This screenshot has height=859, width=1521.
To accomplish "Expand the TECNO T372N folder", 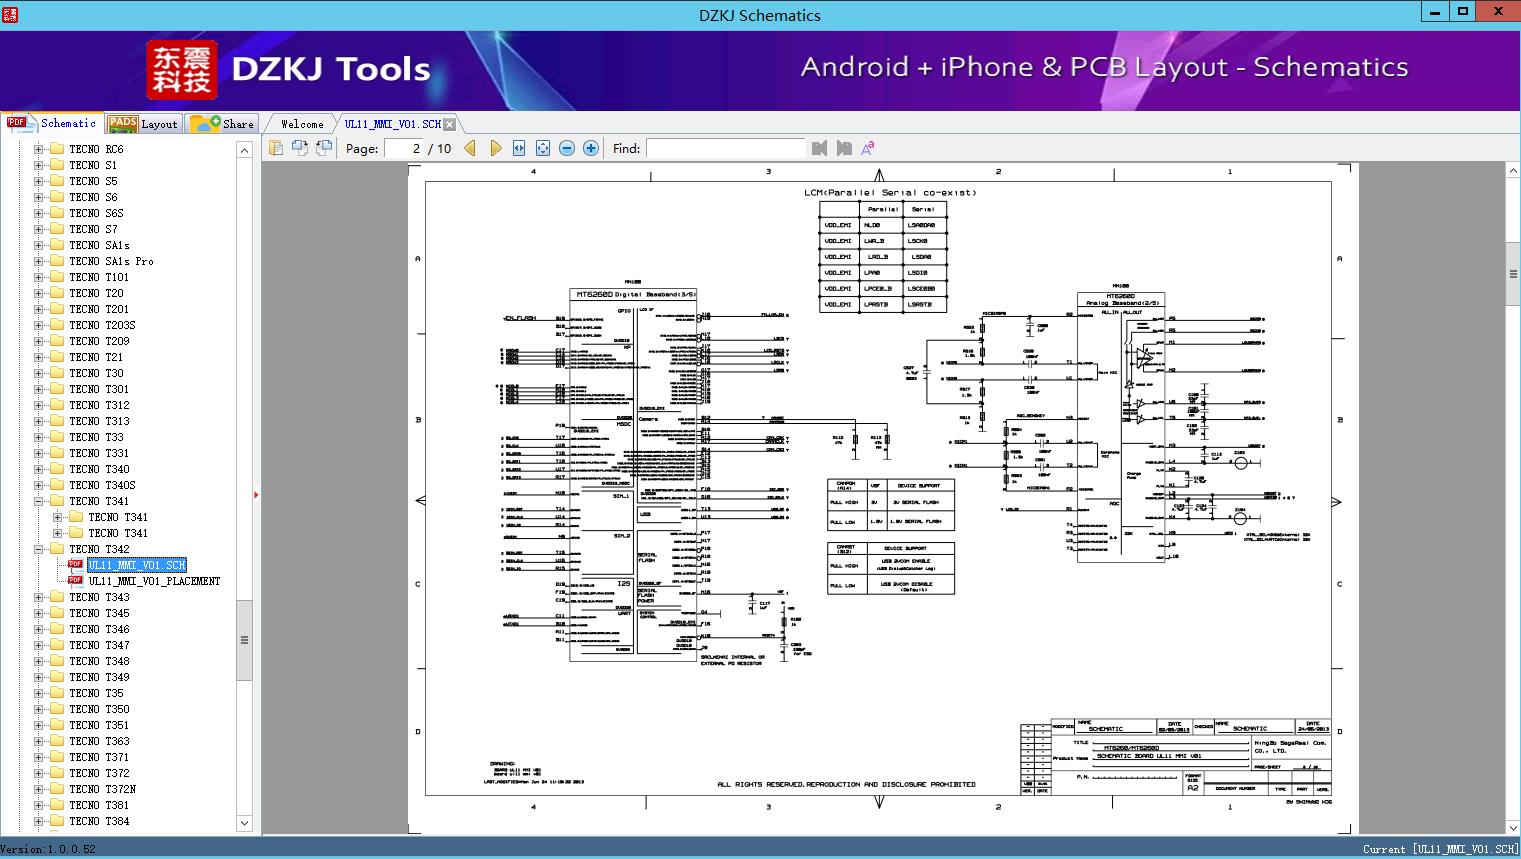I will pos(38,789).
